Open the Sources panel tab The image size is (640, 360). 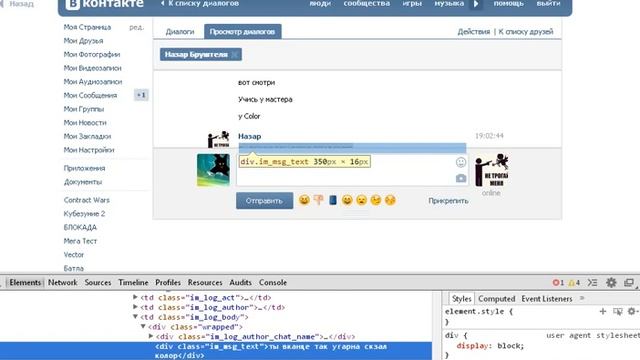(x=98, y=282)
